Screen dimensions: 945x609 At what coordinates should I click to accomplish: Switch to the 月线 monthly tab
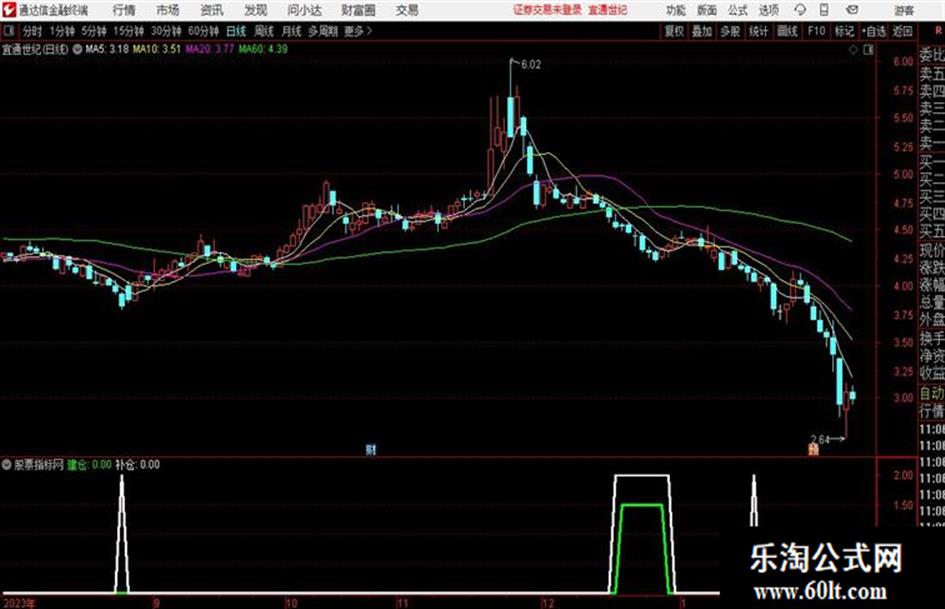pos(292,31)
